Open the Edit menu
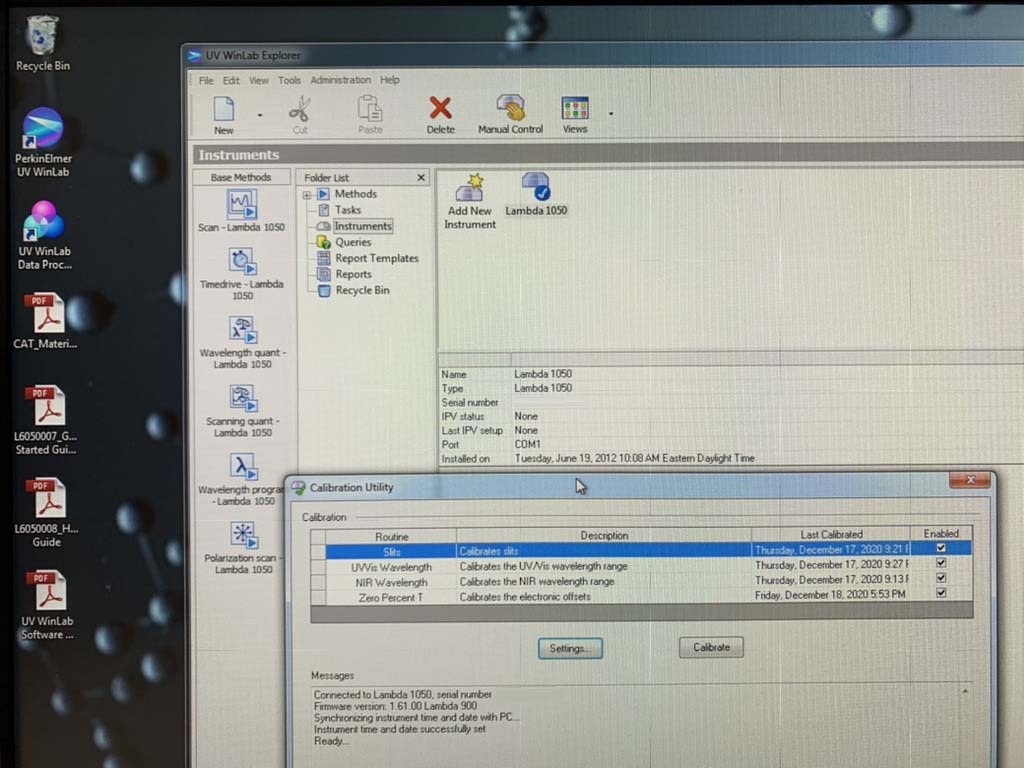The height and width of the screenshot is (768, 1024). click(231, 80)
